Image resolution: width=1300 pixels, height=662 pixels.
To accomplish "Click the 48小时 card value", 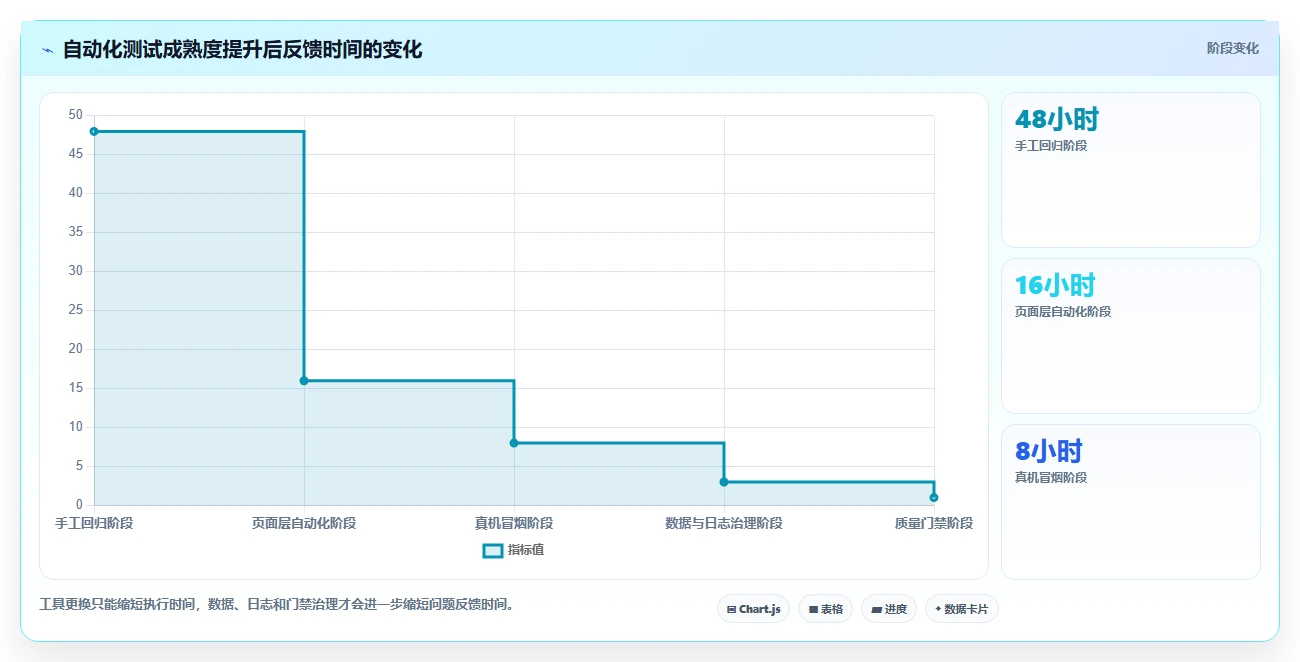I will (x=1057, y=120).
